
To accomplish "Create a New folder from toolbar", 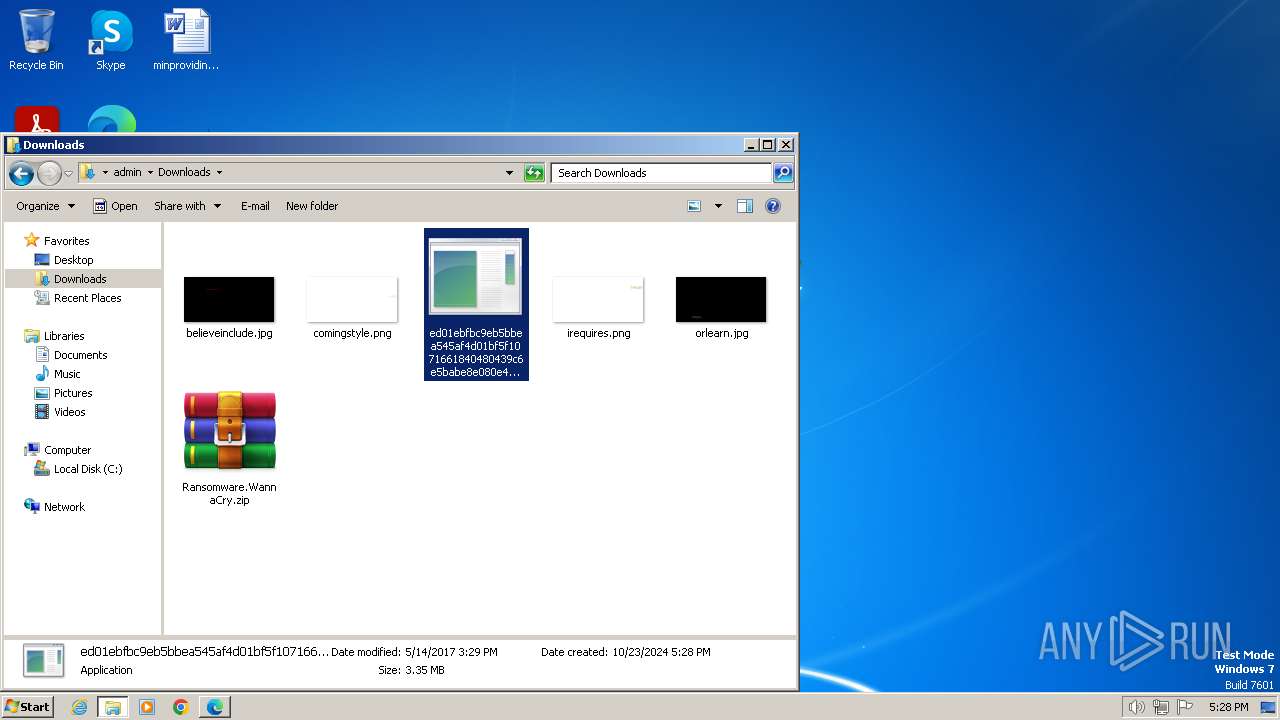I will pyautogui.click(x=312, y=206).
